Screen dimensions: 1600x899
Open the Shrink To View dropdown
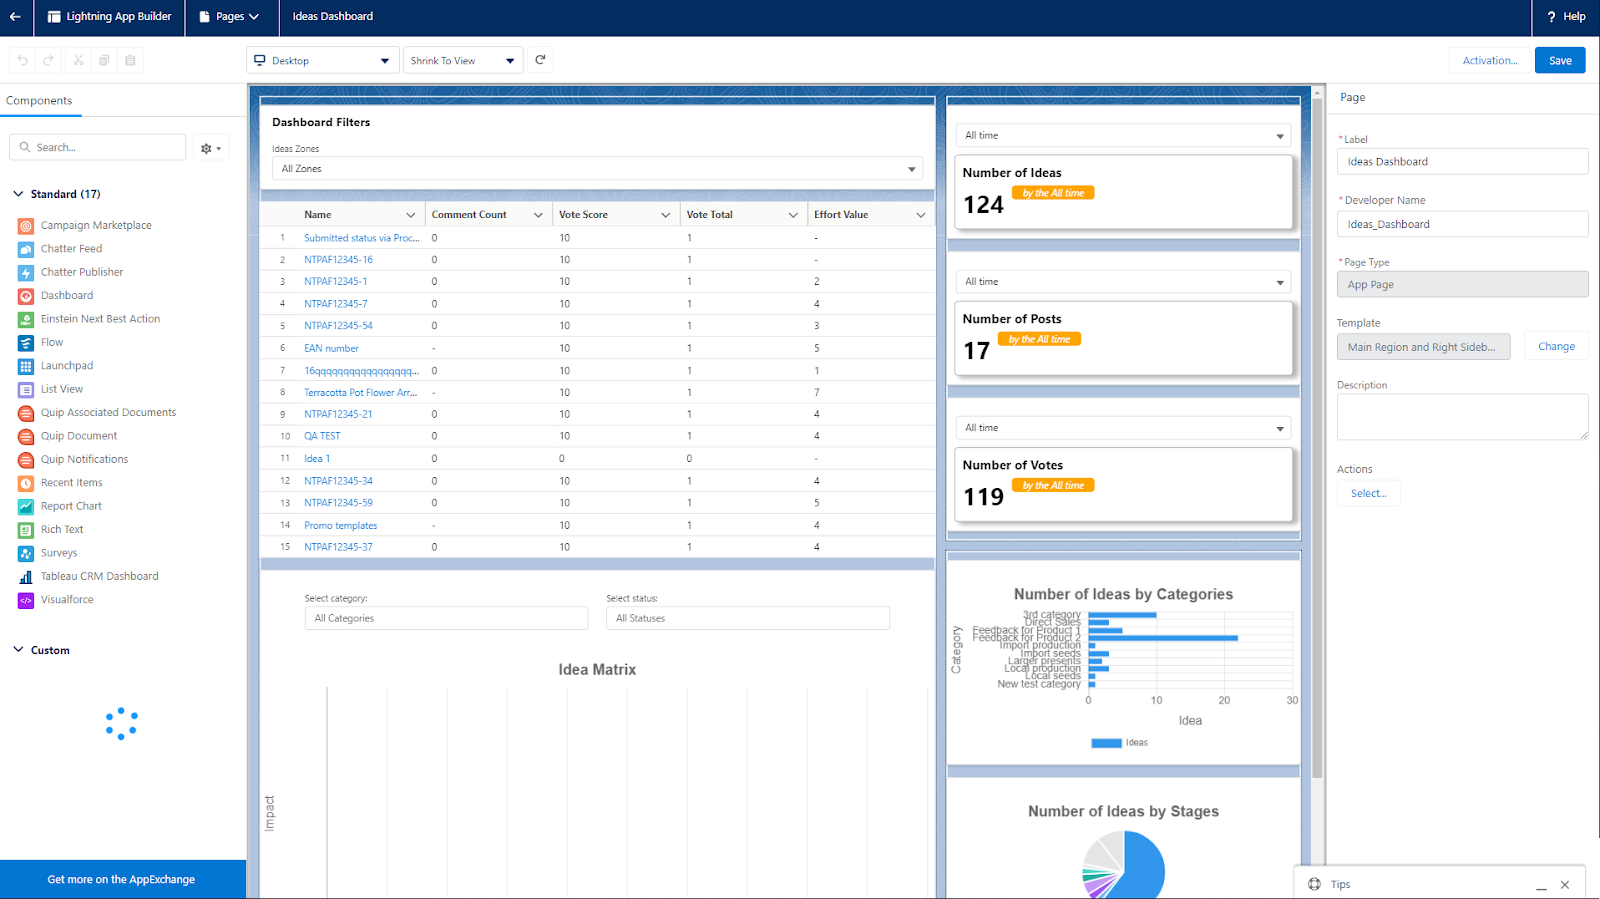click(462, 61)
